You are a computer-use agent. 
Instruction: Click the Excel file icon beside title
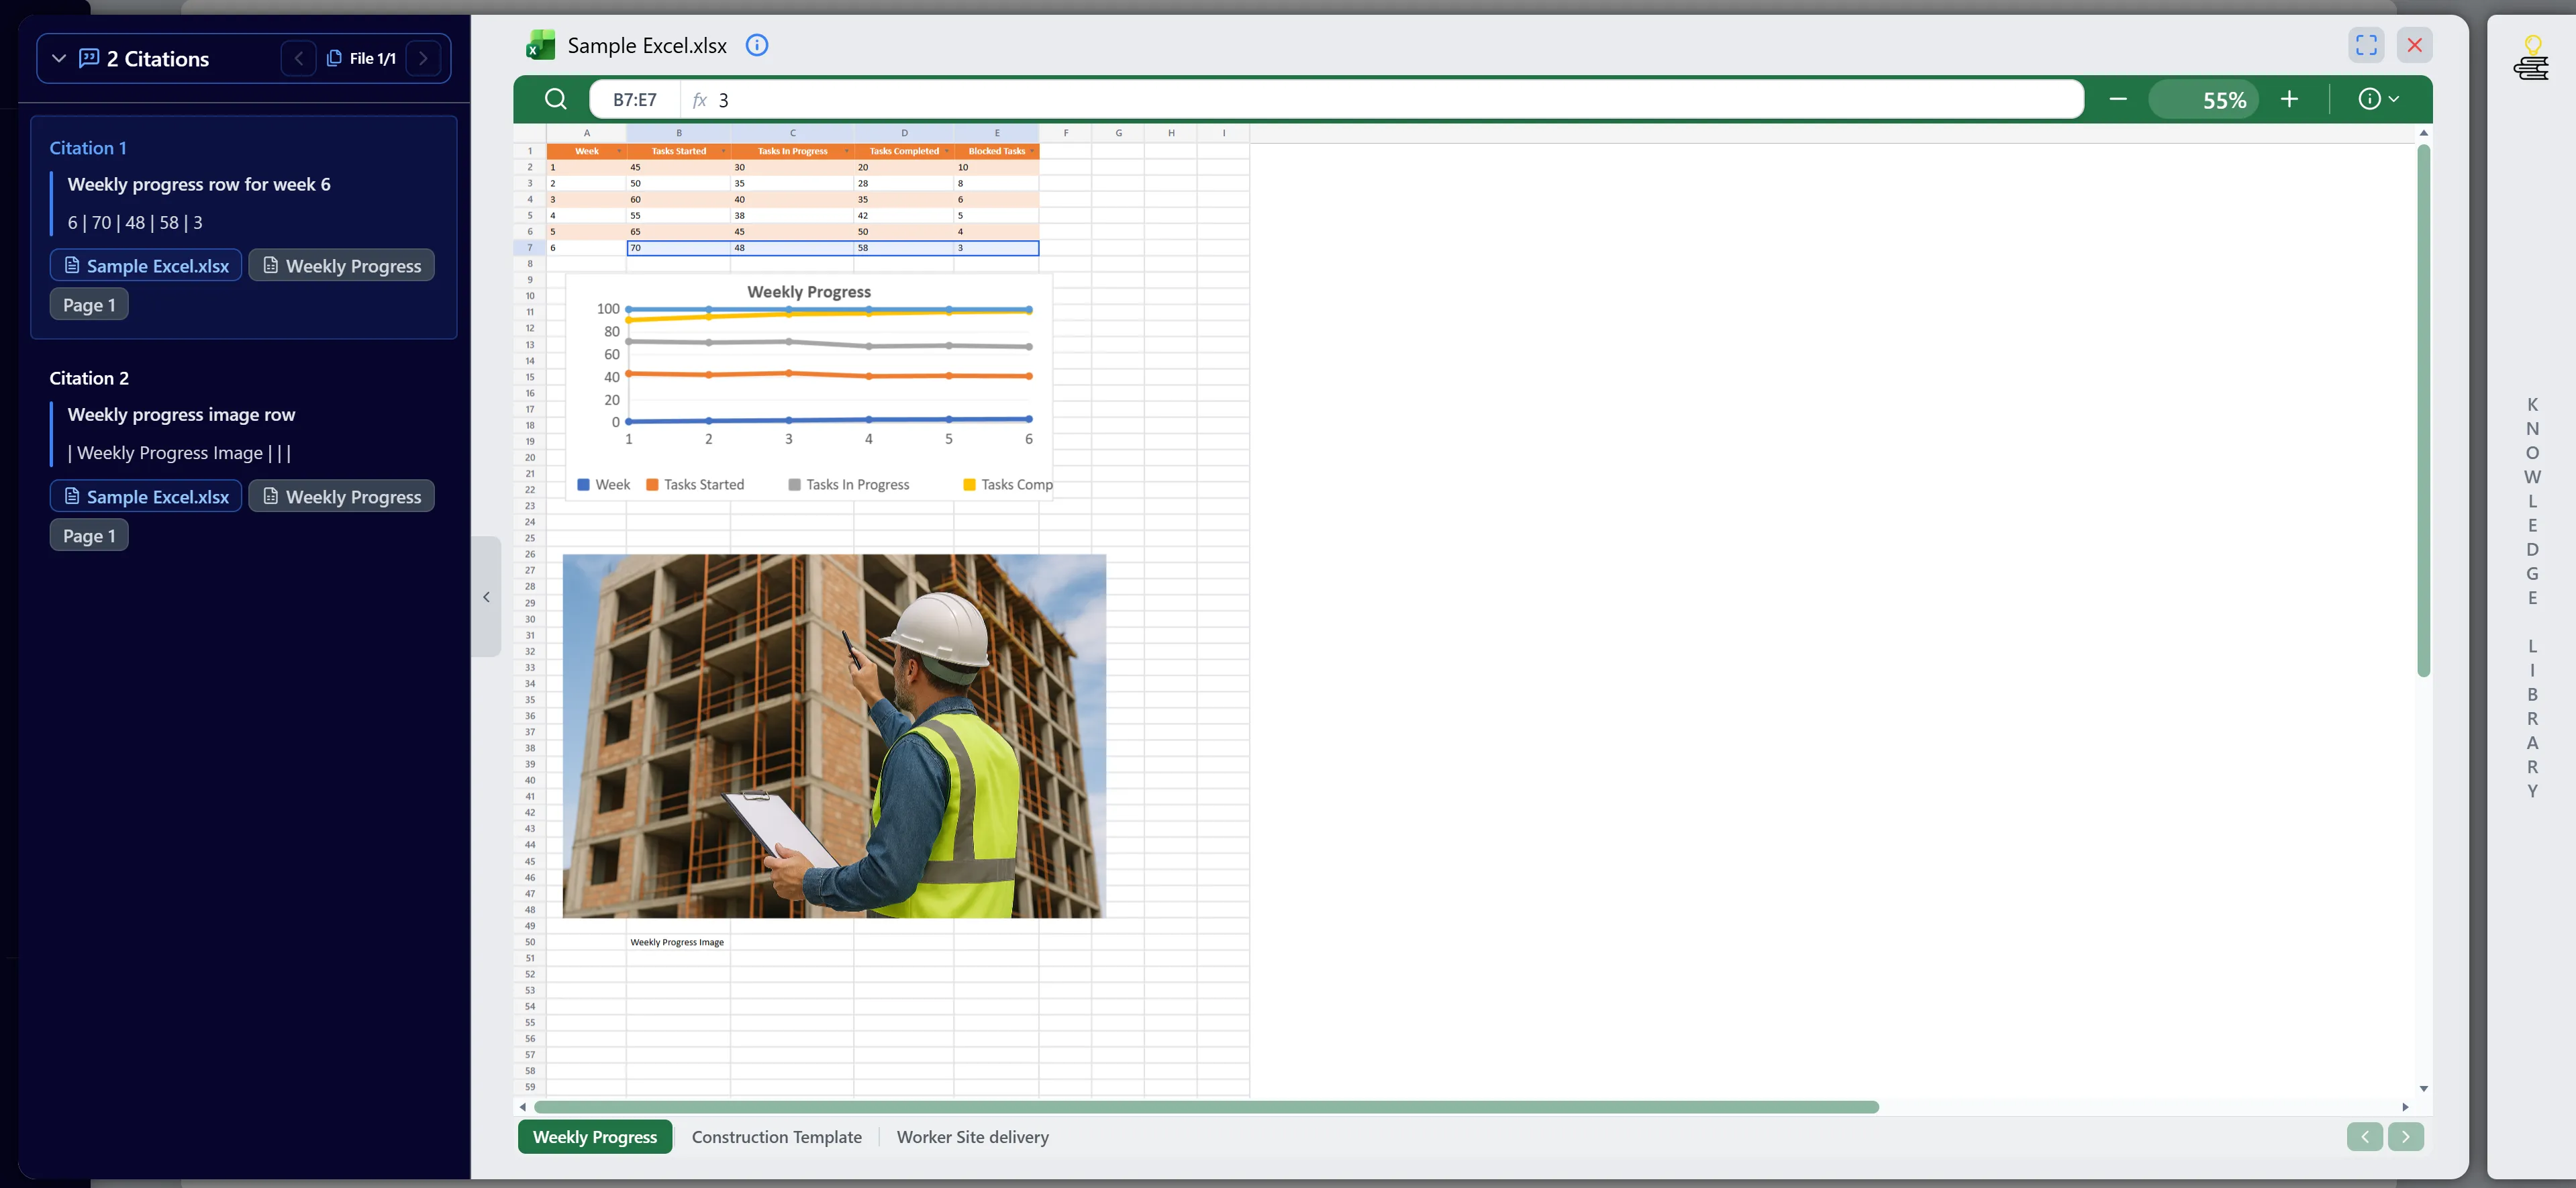[541, 45]
